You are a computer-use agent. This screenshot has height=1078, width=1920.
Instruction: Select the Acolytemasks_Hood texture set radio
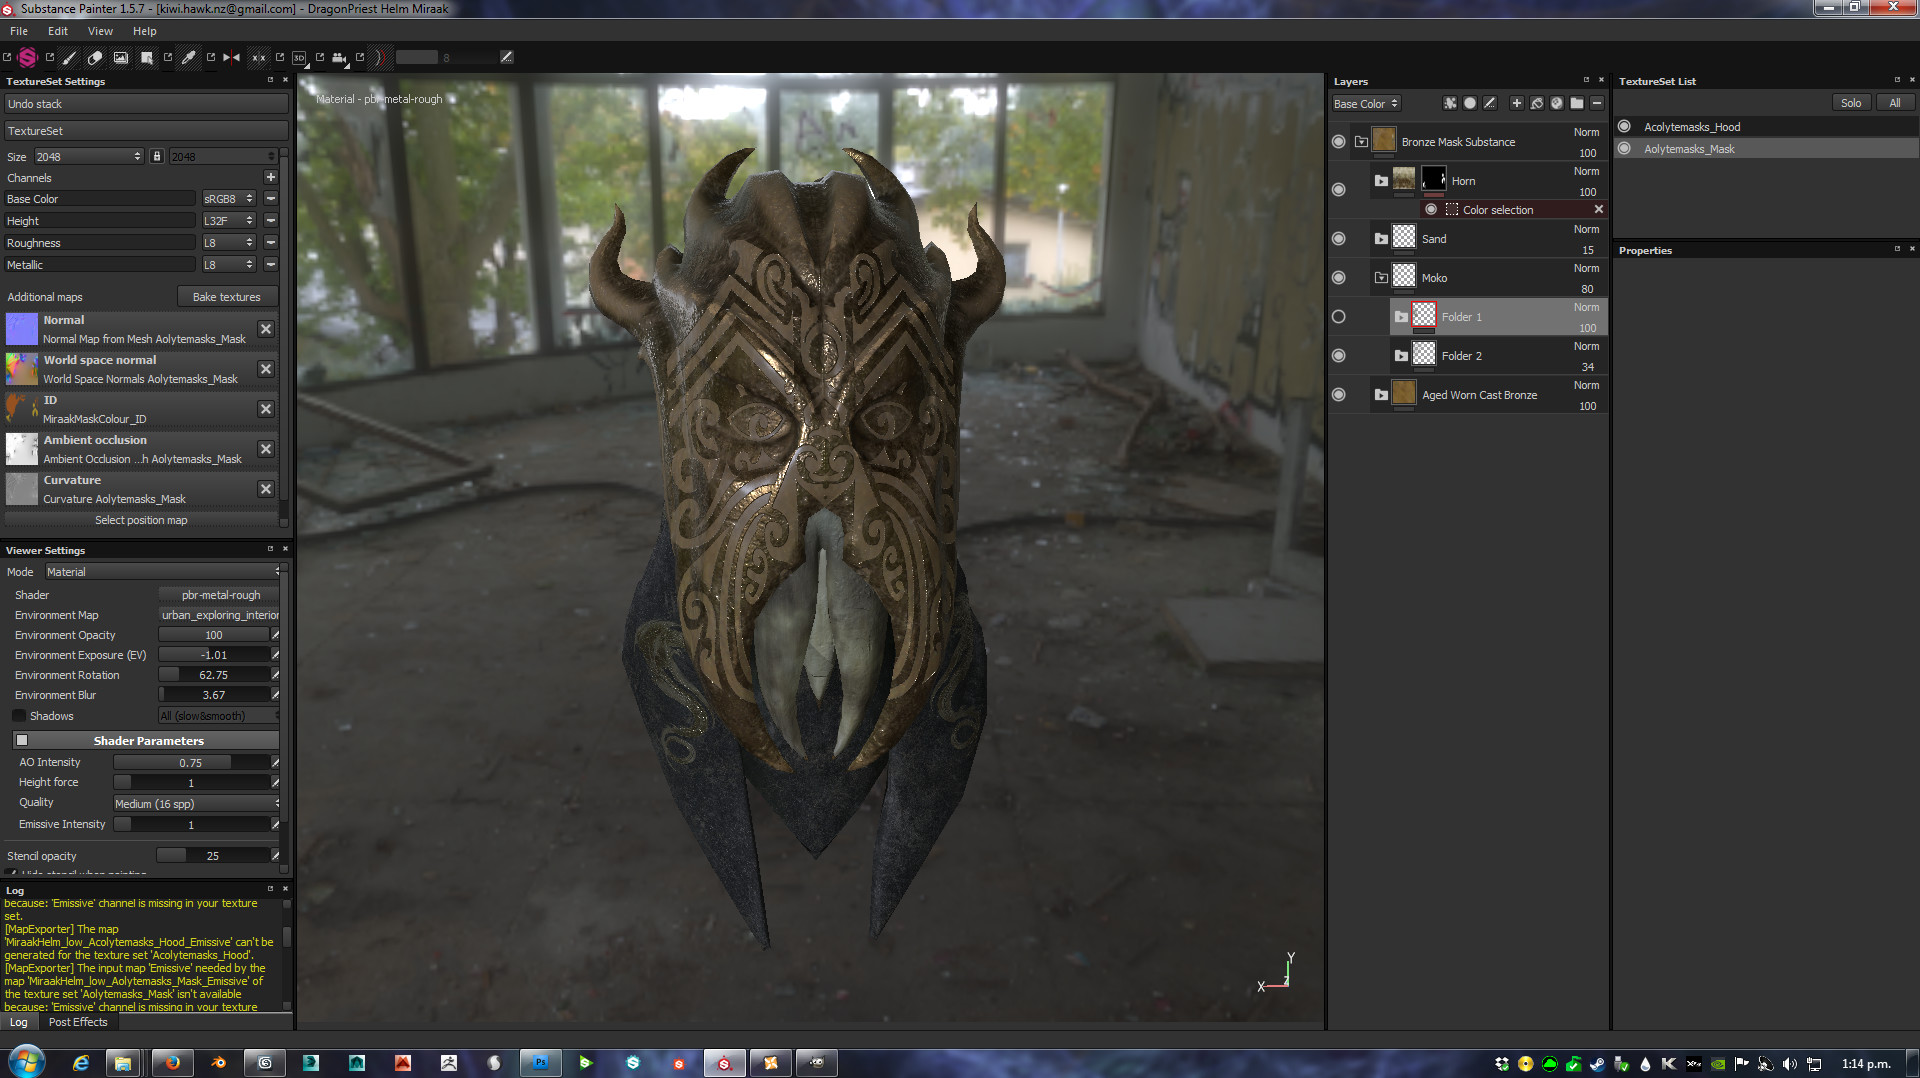click(x=1625, y=127)
